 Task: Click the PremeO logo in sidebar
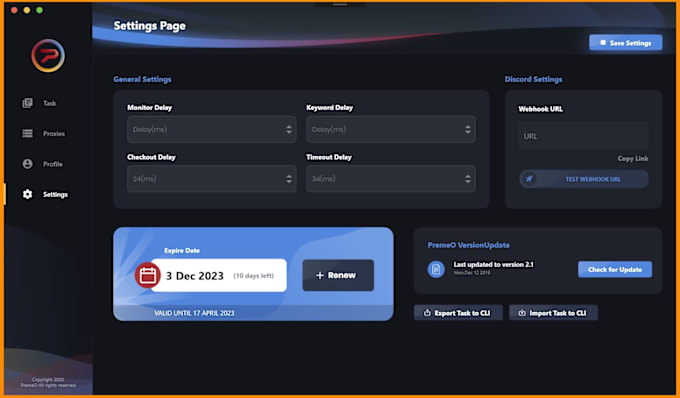point(48,55)
